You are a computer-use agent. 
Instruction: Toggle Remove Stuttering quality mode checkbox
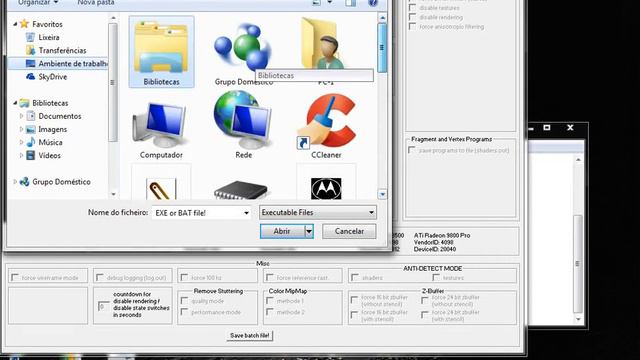pyautogui.click(x=184, y=301)
